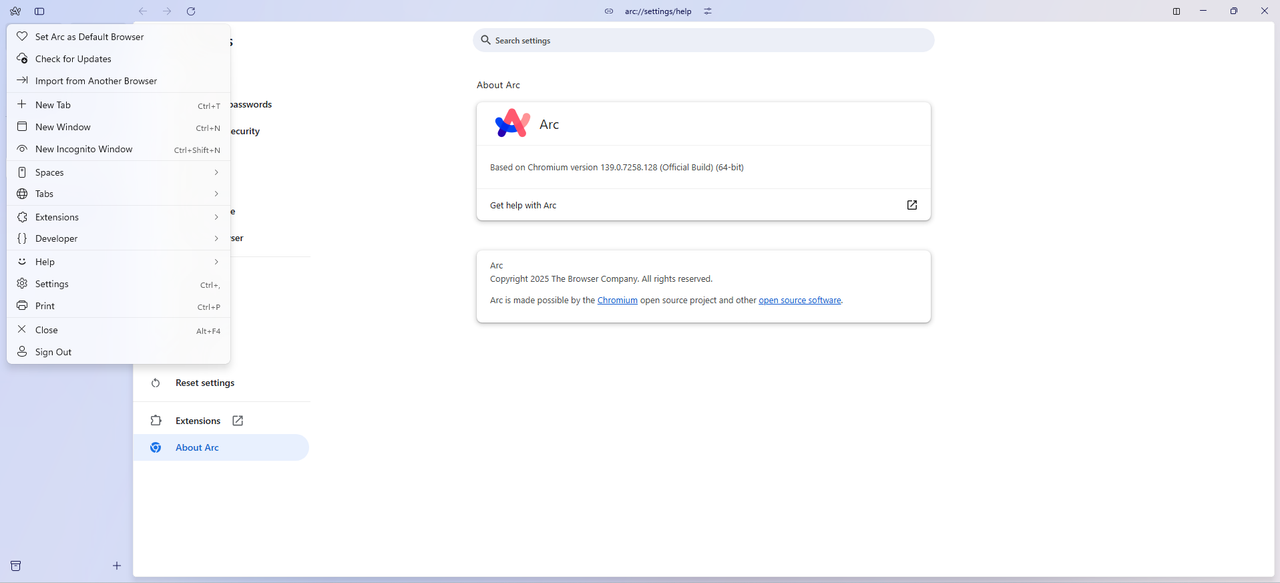Click the Arc logo menu icon

(15, 11)
